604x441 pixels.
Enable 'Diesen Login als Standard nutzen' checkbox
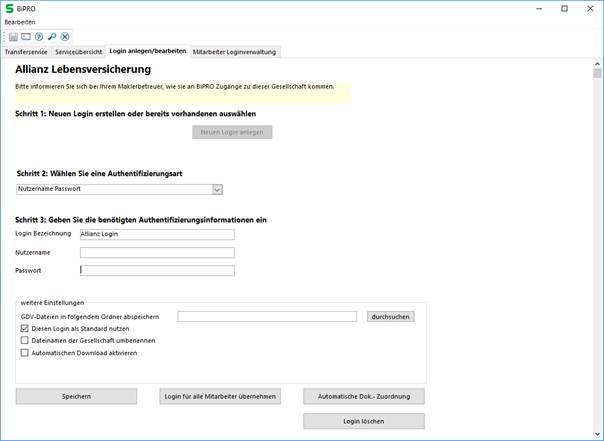(25, 328)
